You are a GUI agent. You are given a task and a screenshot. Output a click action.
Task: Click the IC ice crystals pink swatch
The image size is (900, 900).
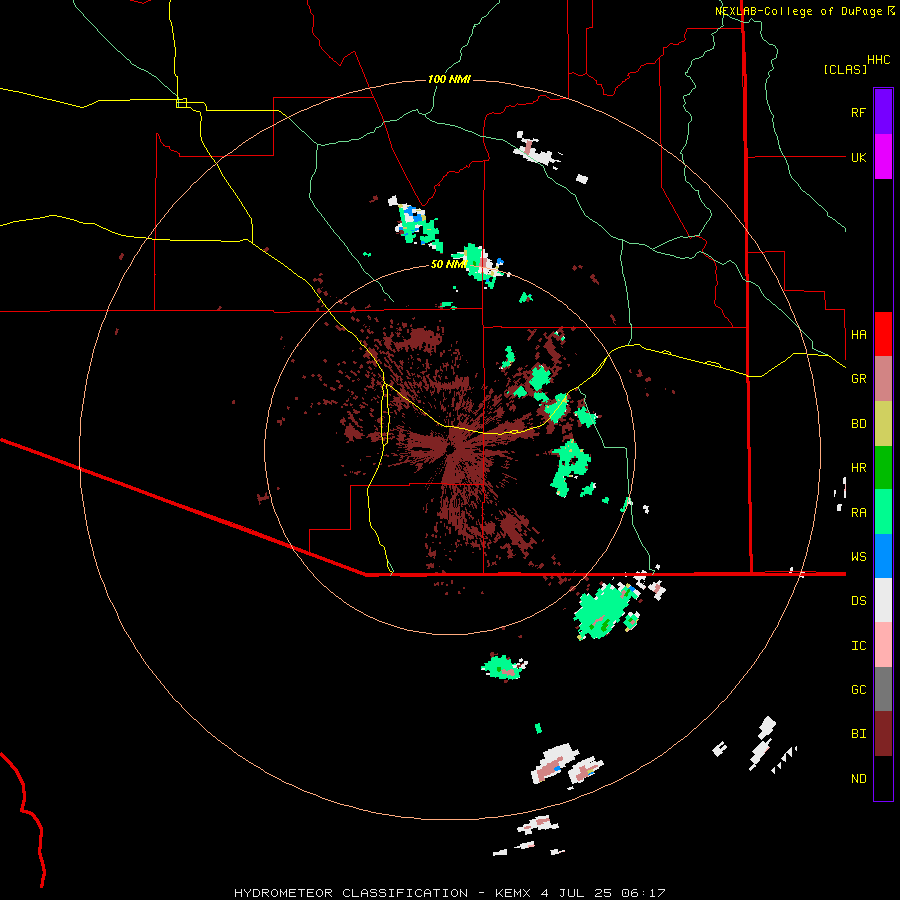tap(883, 645)
